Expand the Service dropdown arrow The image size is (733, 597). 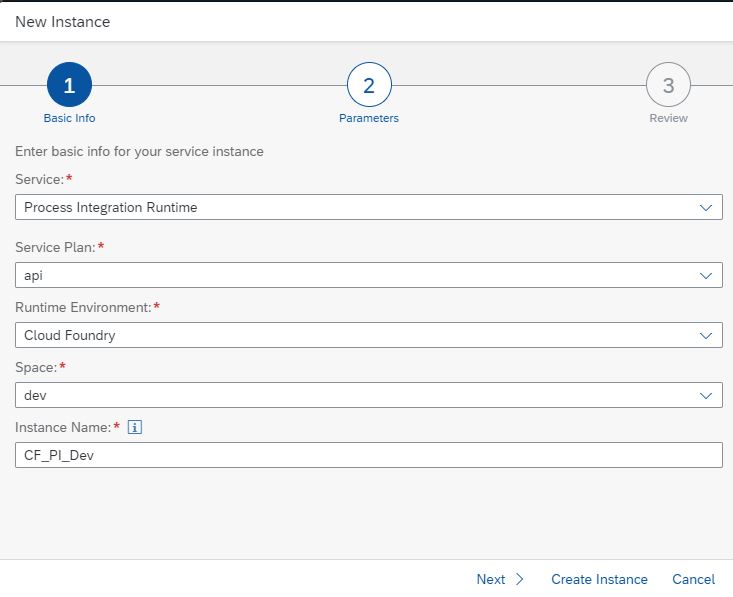click(705, 207)
